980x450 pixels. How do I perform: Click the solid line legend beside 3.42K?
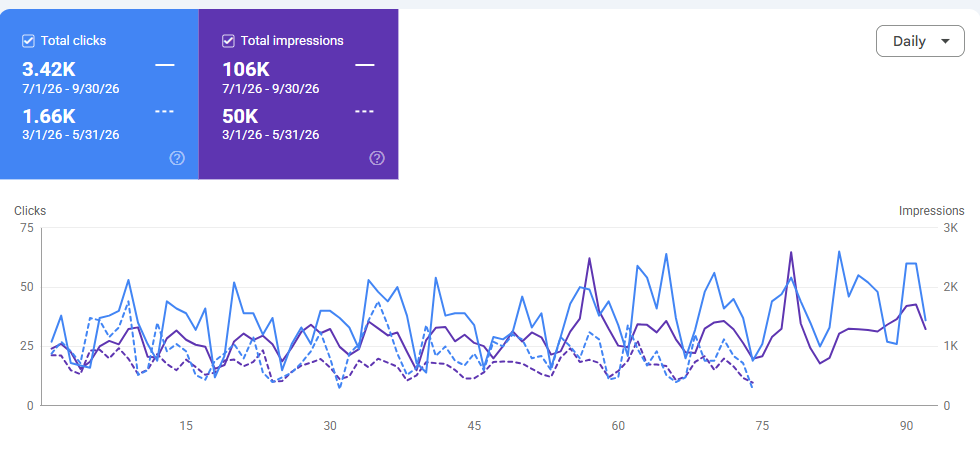click(165, 65)
